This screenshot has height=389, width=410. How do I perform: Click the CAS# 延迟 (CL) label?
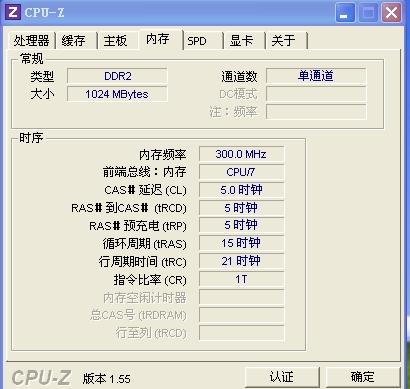pos(145,190)
